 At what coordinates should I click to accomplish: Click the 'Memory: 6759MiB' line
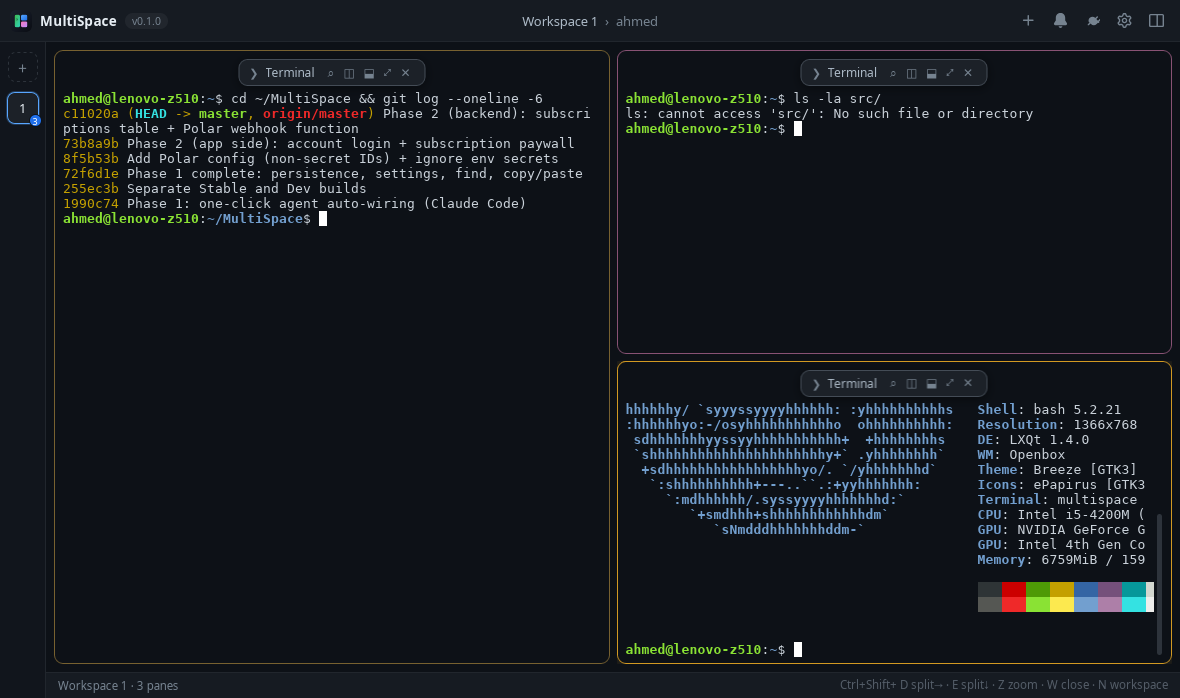coord(1061,560)
